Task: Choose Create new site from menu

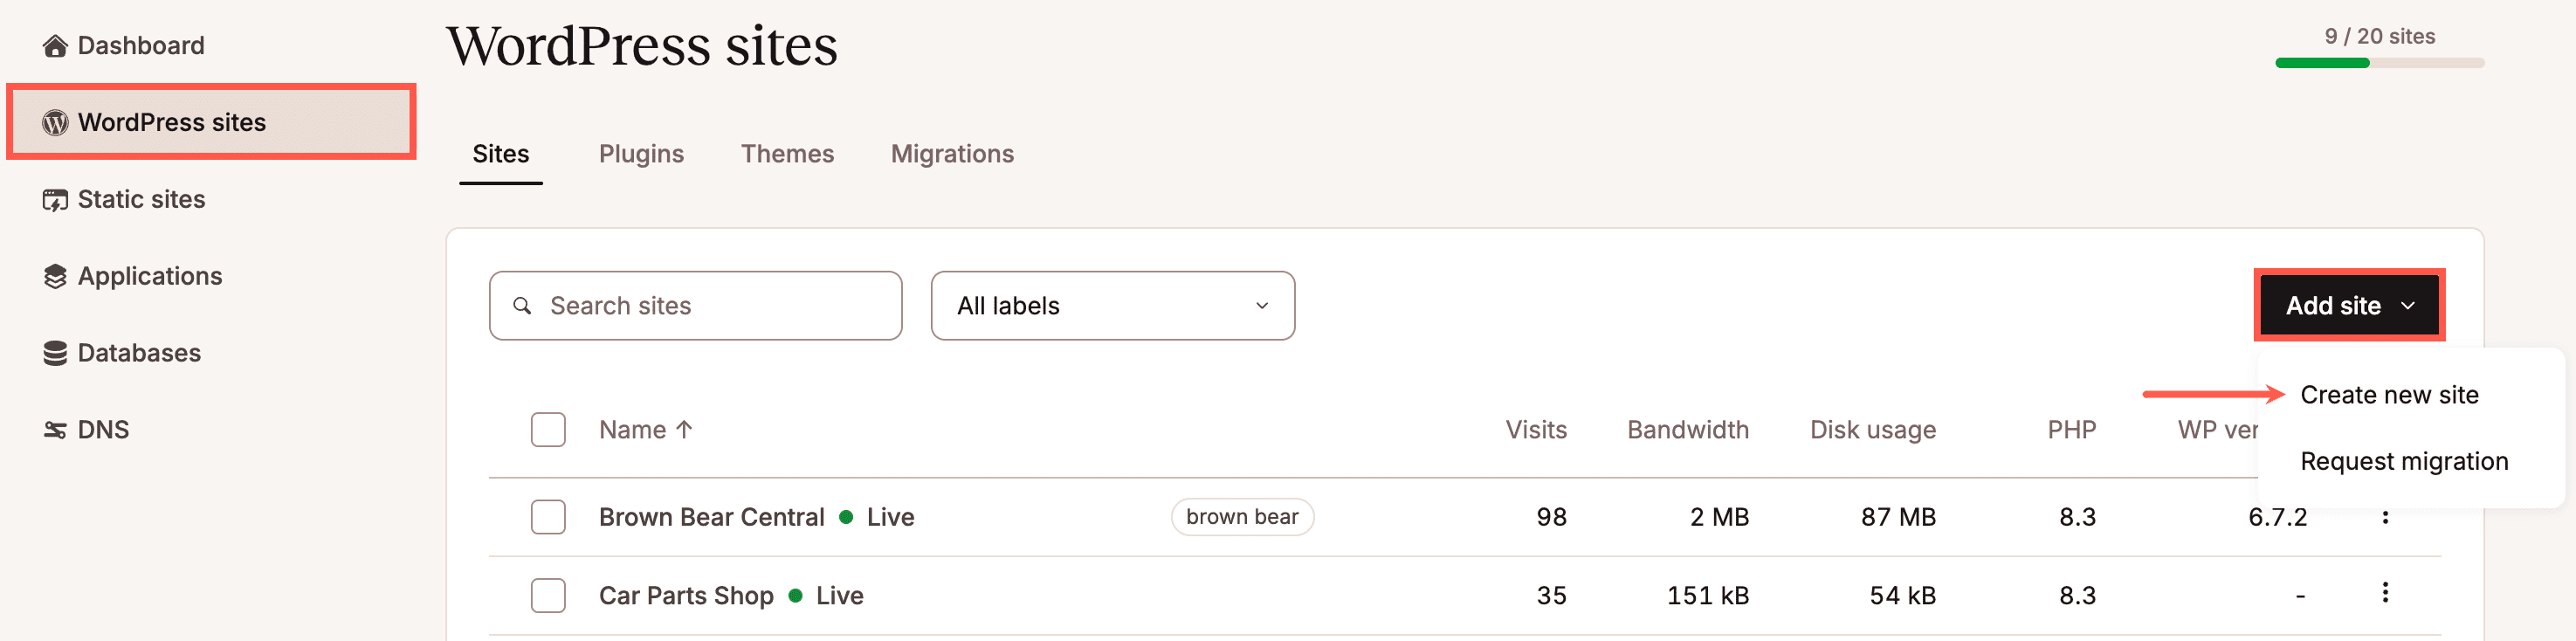Action: pos(2388,395)
